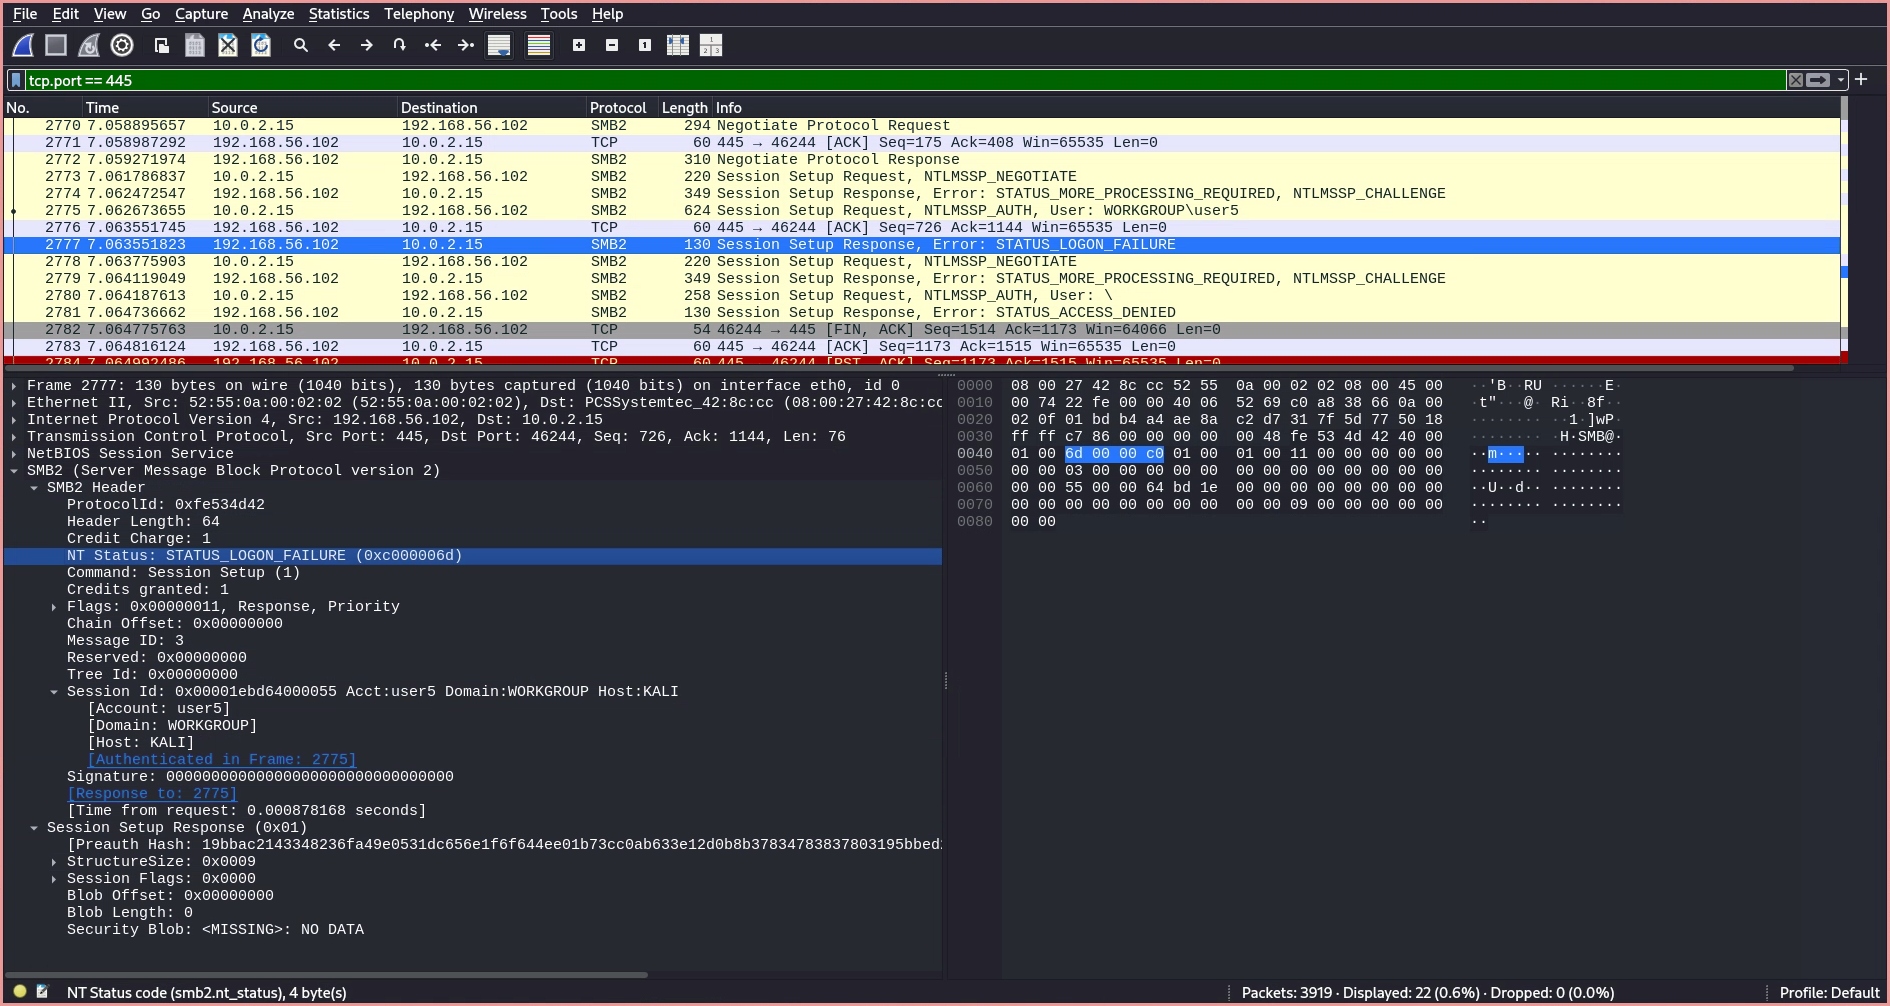Stop capture with the square toolbar icon
Screen dimensions: 1890x1006
[x=56, y=45]
